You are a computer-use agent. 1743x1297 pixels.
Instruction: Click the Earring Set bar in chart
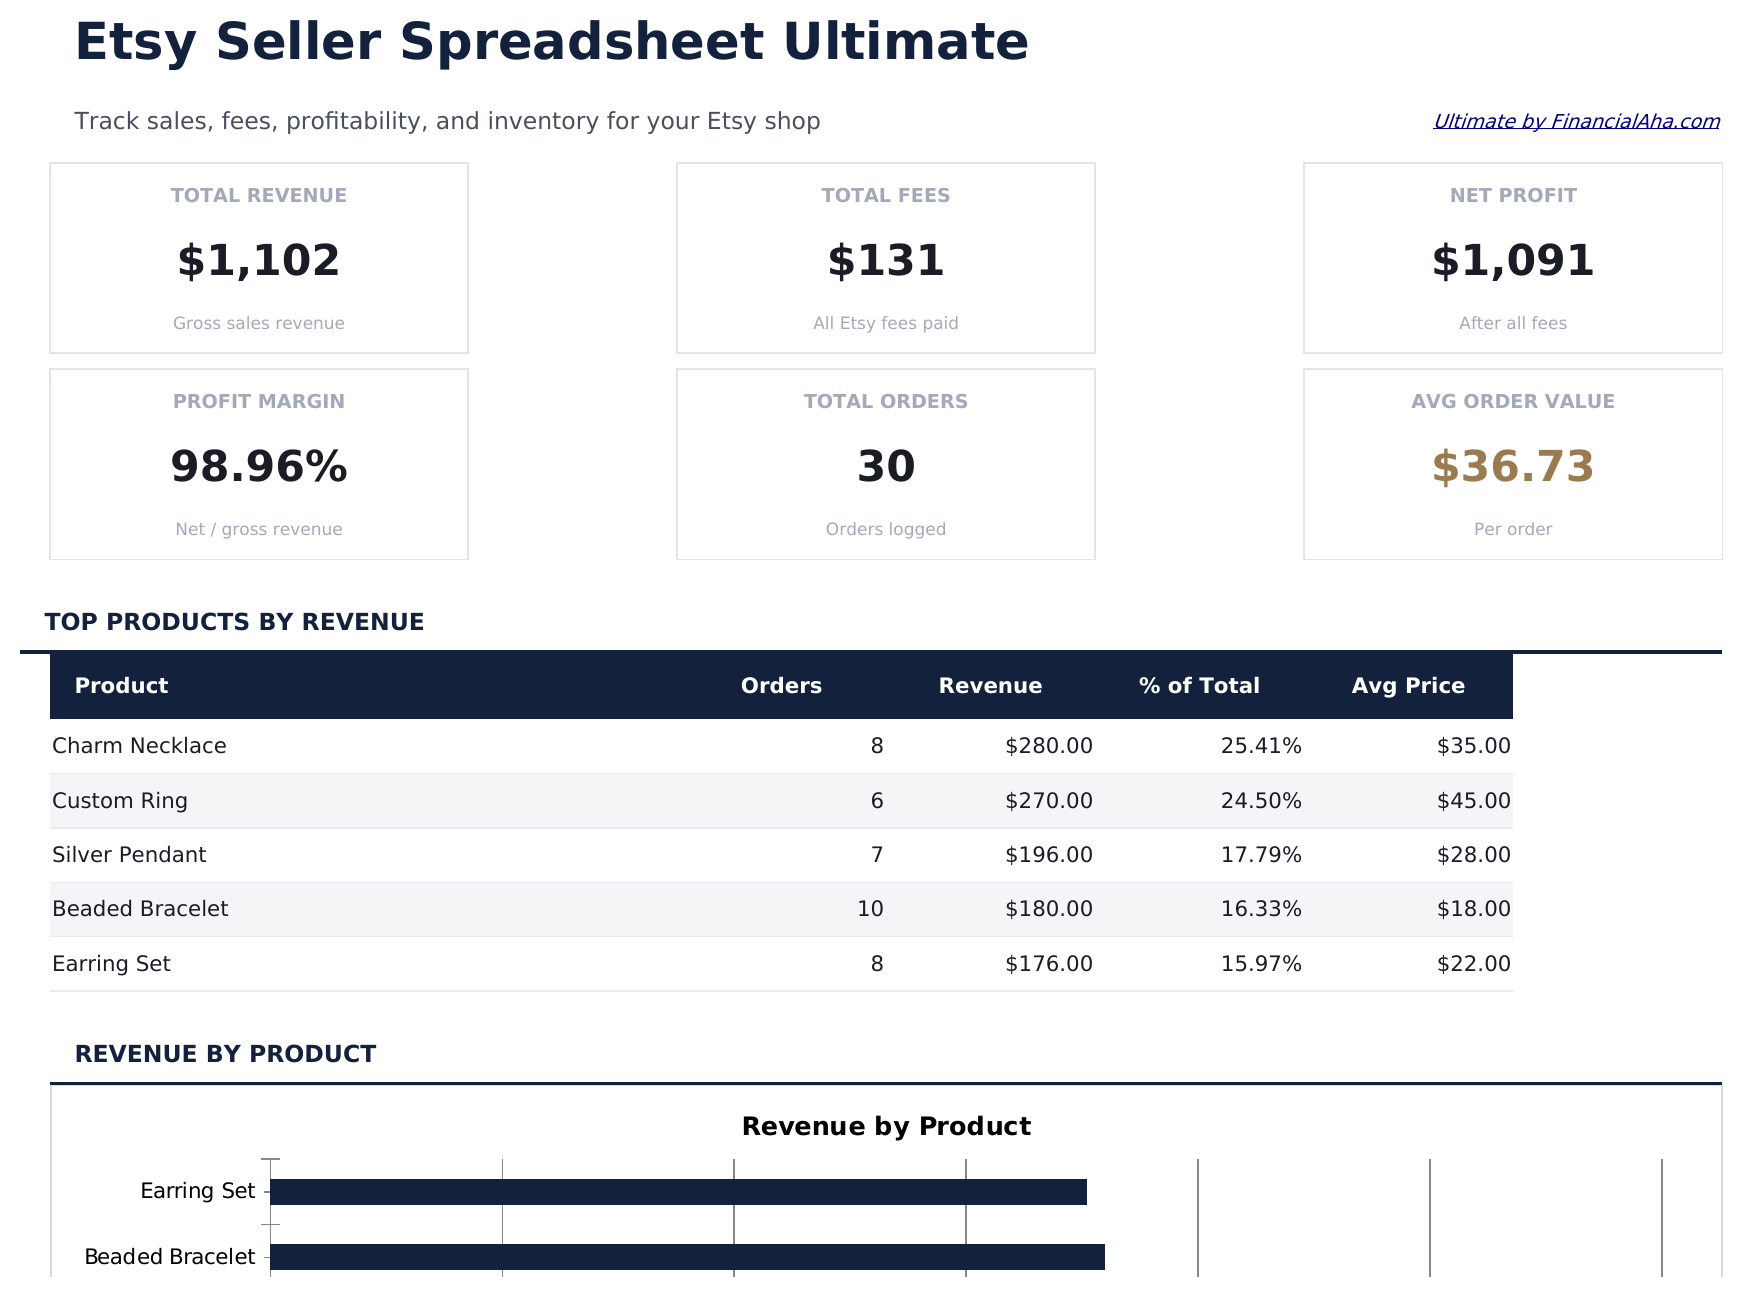tap(678, 1190)
